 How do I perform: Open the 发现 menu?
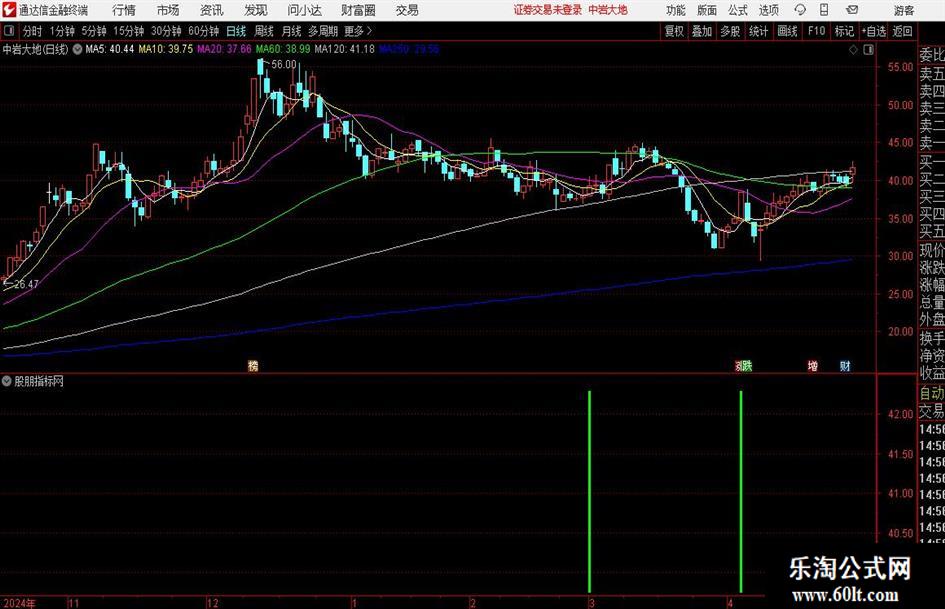click(x=256, y=10)
